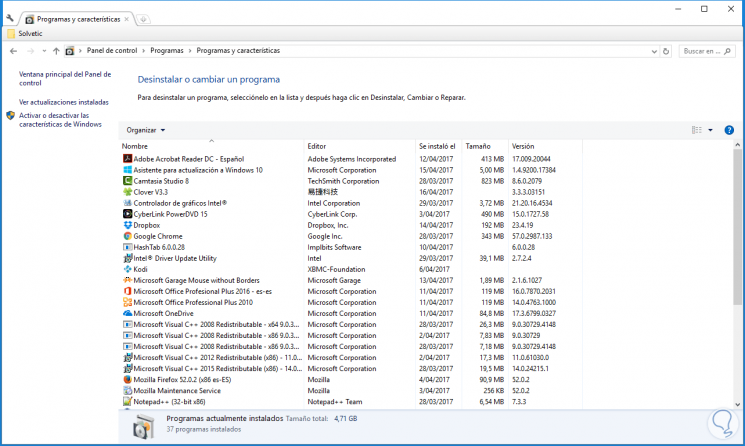This screenshot has width=745, height=446.
Task: Click the XBMC-Foundation editor cell
Action: [x=336, y=269]
